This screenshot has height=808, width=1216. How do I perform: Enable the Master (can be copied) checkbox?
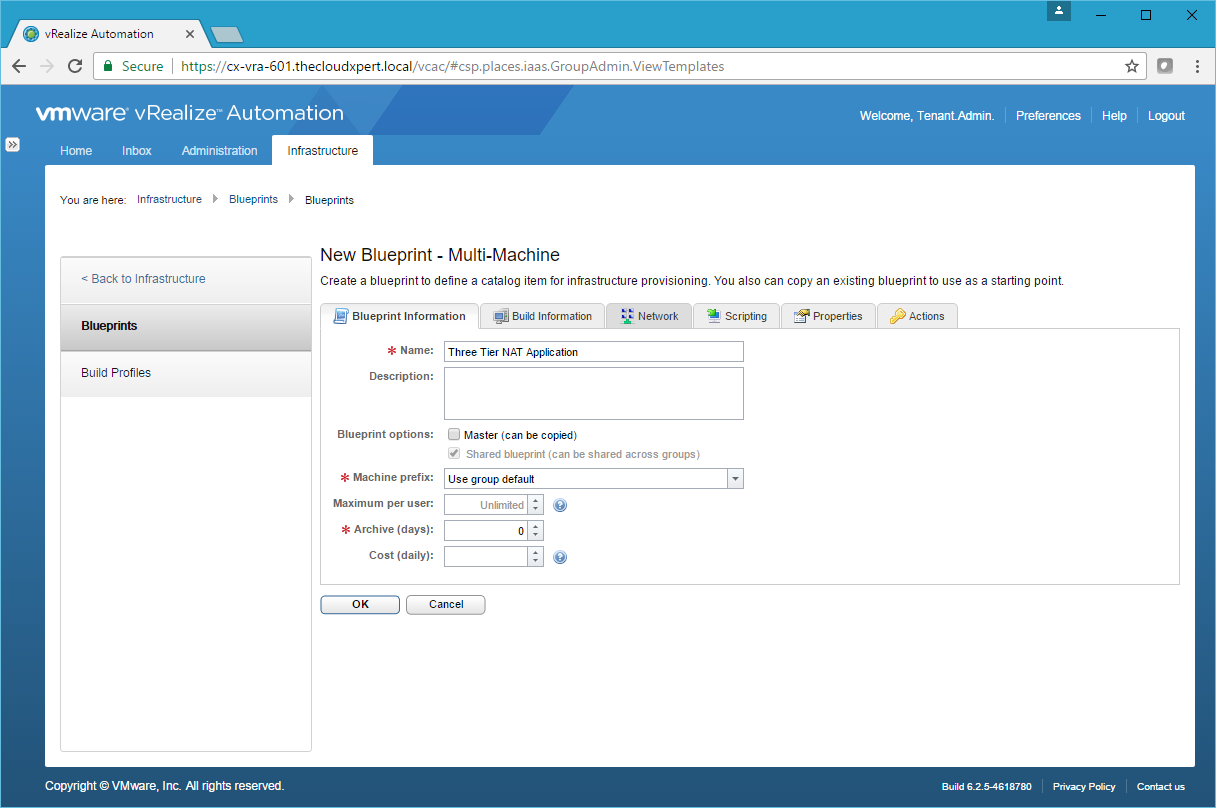coord(454,435)
